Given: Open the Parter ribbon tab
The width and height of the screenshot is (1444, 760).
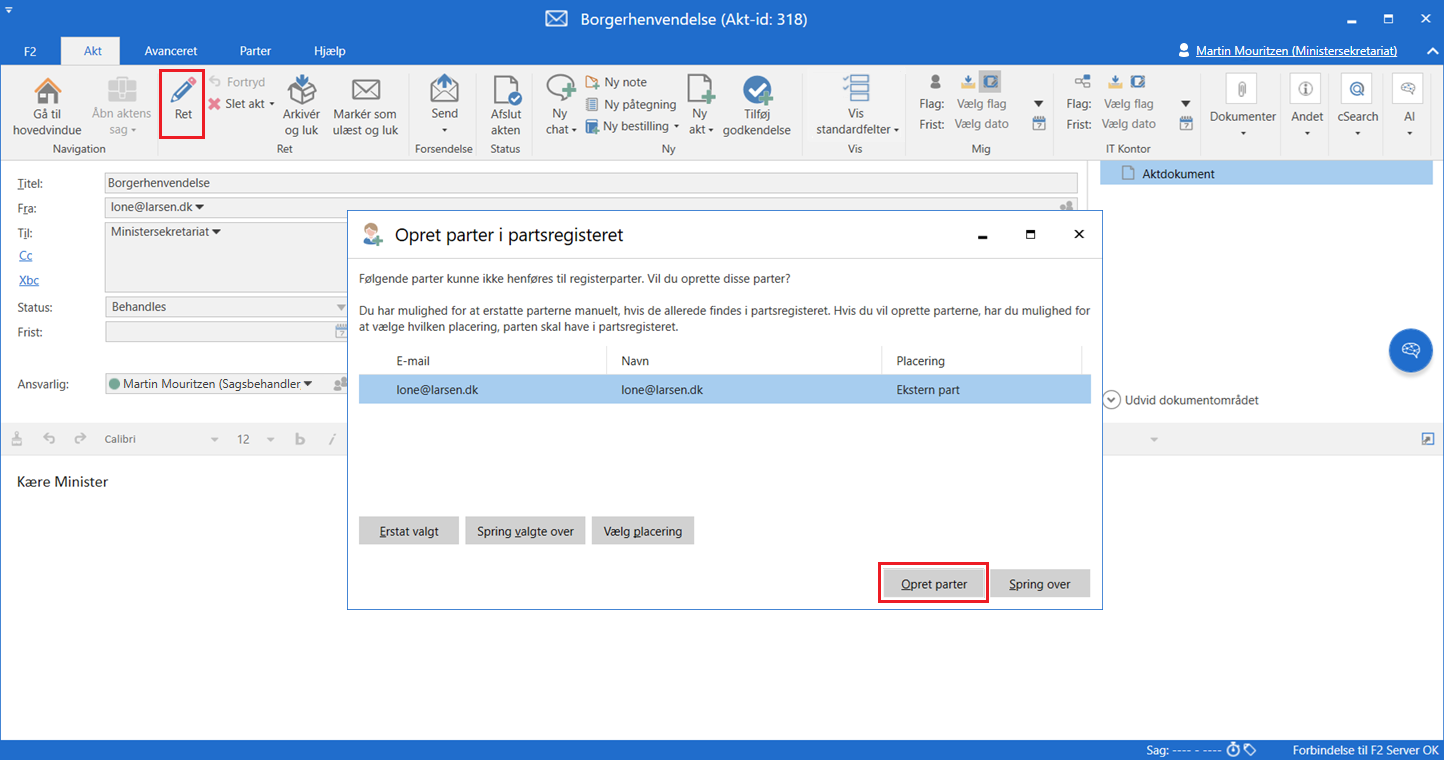Looking at the screenshot, I should (x=255, y=51).
